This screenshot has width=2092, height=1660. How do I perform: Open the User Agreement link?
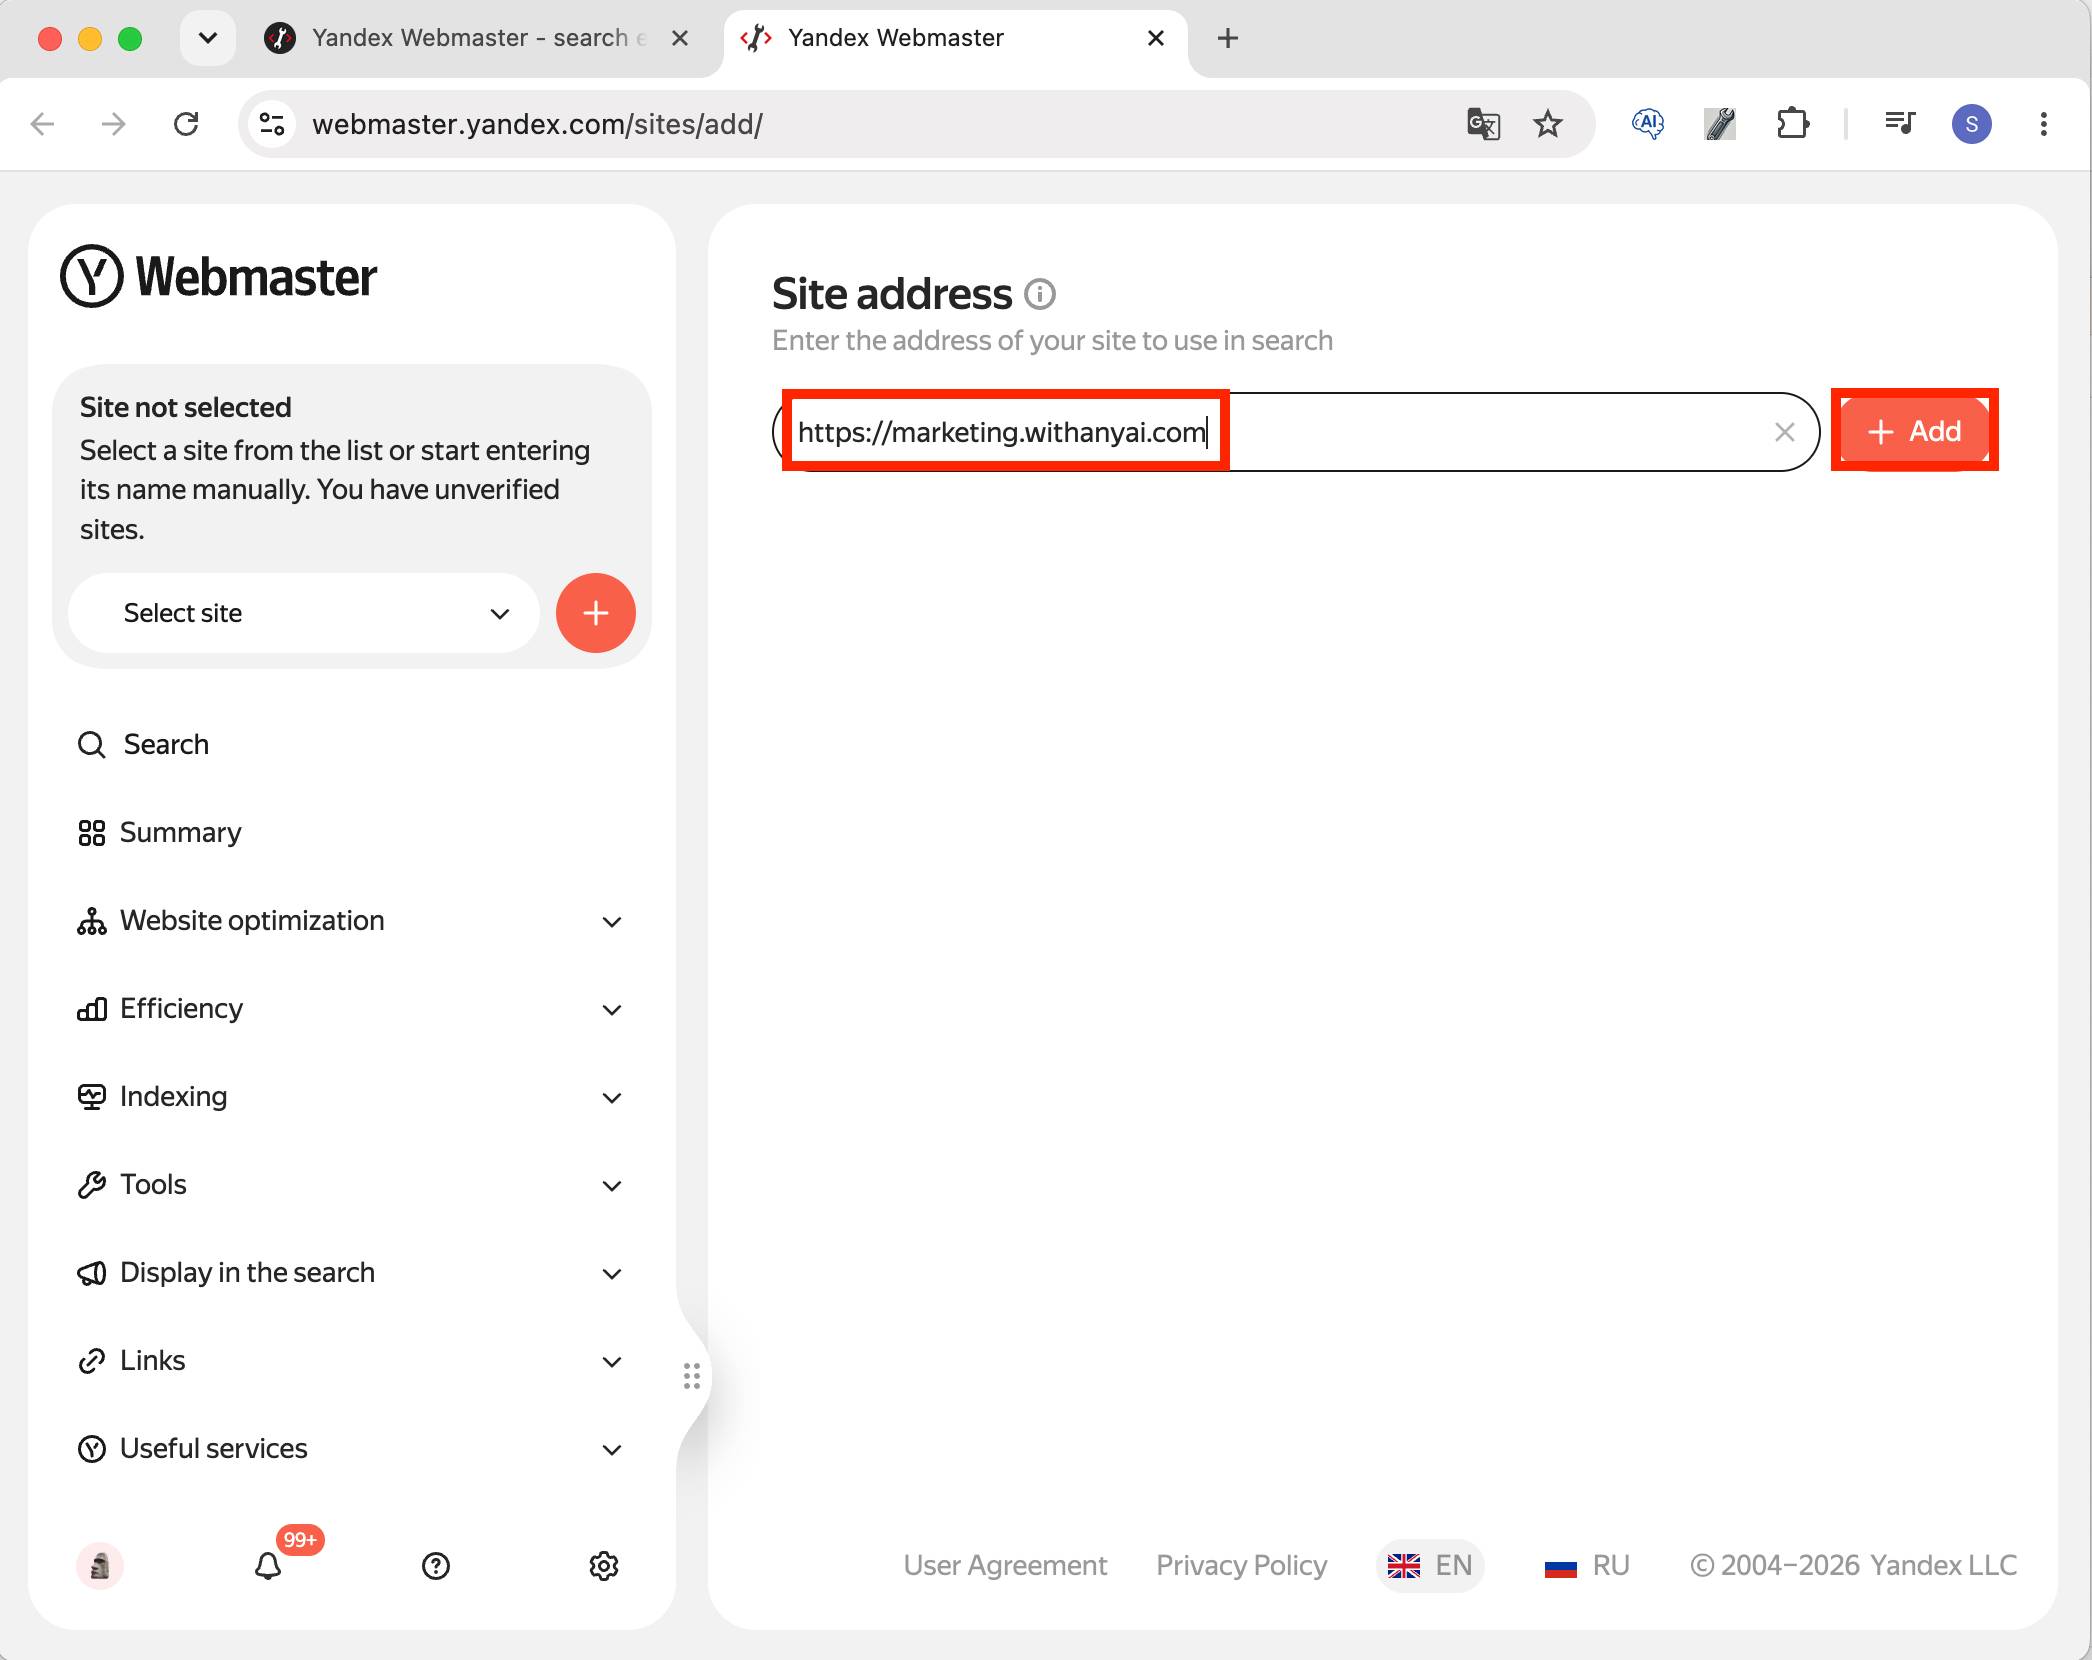[1005, 1565]
